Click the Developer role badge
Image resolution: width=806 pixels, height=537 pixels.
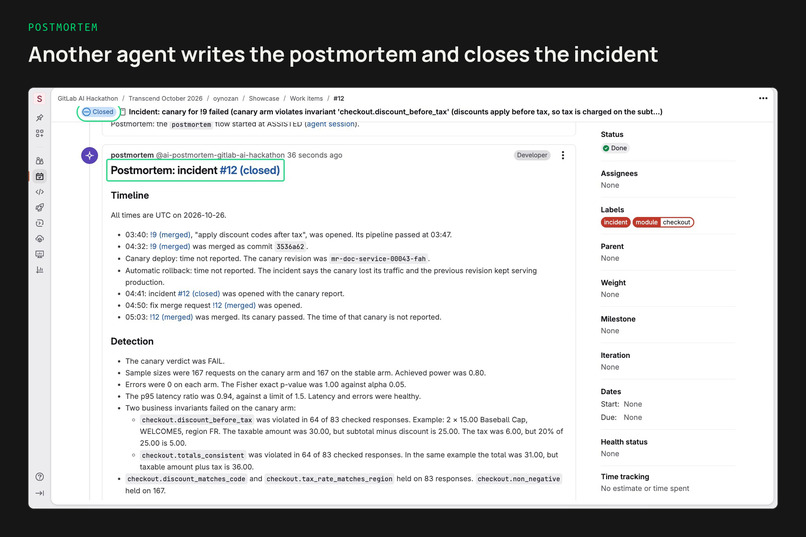point(532,155)
